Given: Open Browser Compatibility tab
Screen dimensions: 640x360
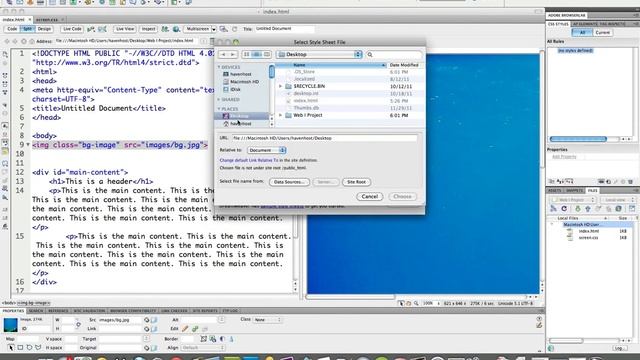Looking at the screenshot, I should pos(133,311).
